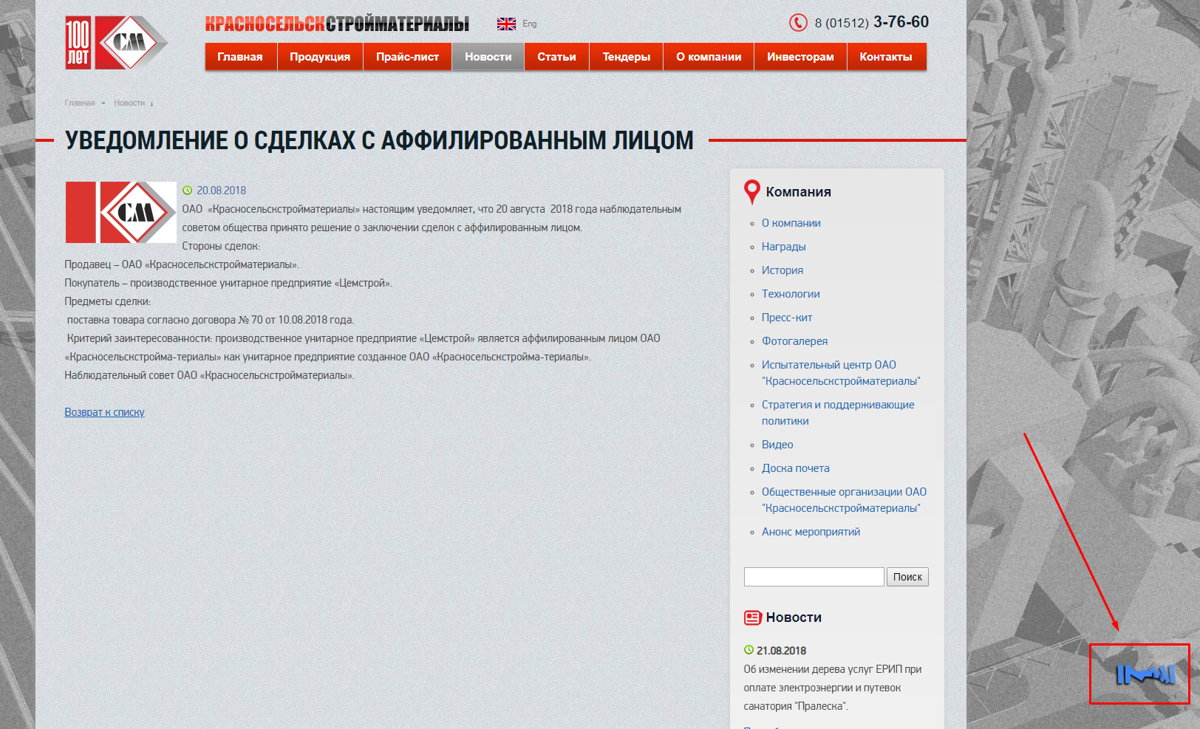Navigate to the Контакты menu item
The image size is (1200, 729).
[886, 57]
